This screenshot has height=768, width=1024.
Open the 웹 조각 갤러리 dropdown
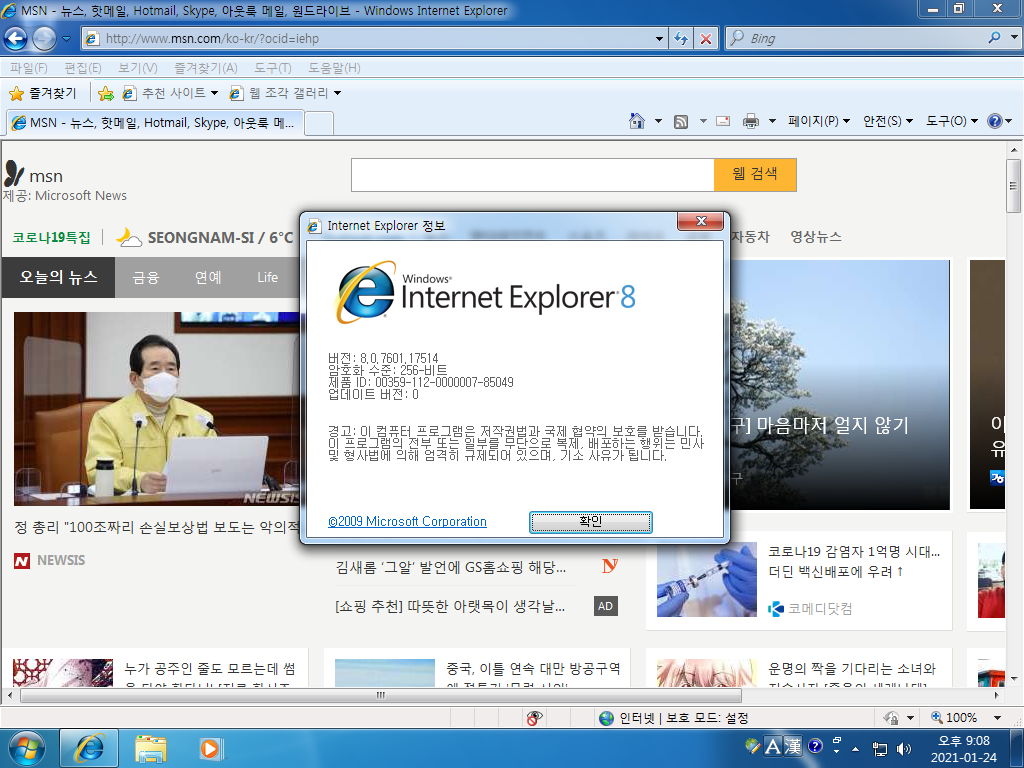tap(338, 93)
